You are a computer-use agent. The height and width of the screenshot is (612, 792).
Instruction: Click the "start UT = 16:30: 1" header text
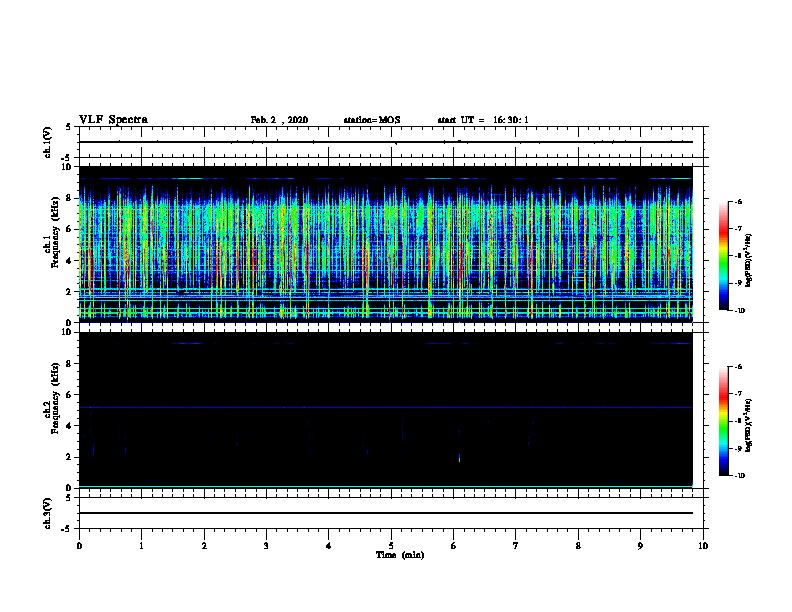[x=483, y=120]
